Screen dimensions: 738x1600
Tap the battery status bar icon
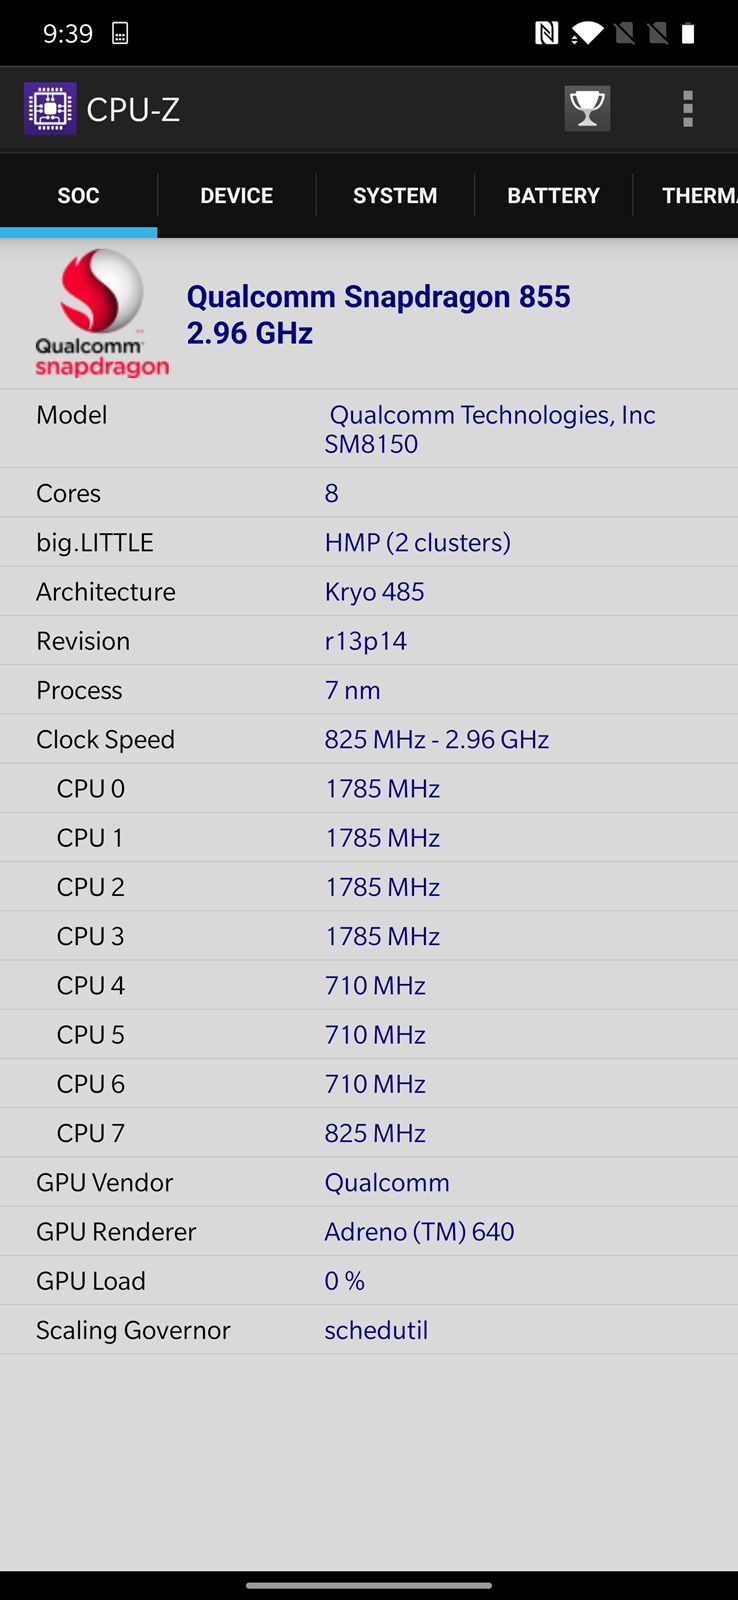(x=688, y=34)
